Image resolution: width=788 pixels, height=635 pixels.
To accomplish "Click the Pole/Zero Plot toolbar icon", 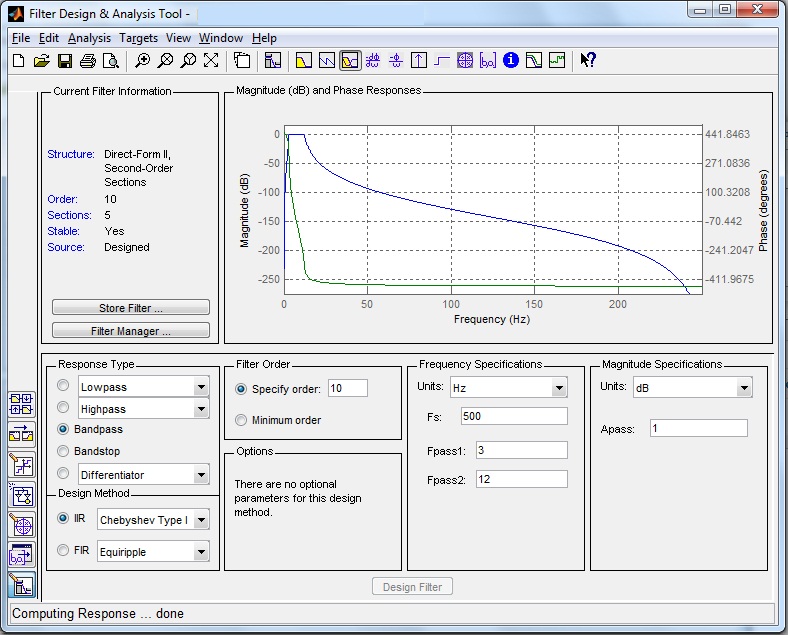I will [x=464, y=61].
